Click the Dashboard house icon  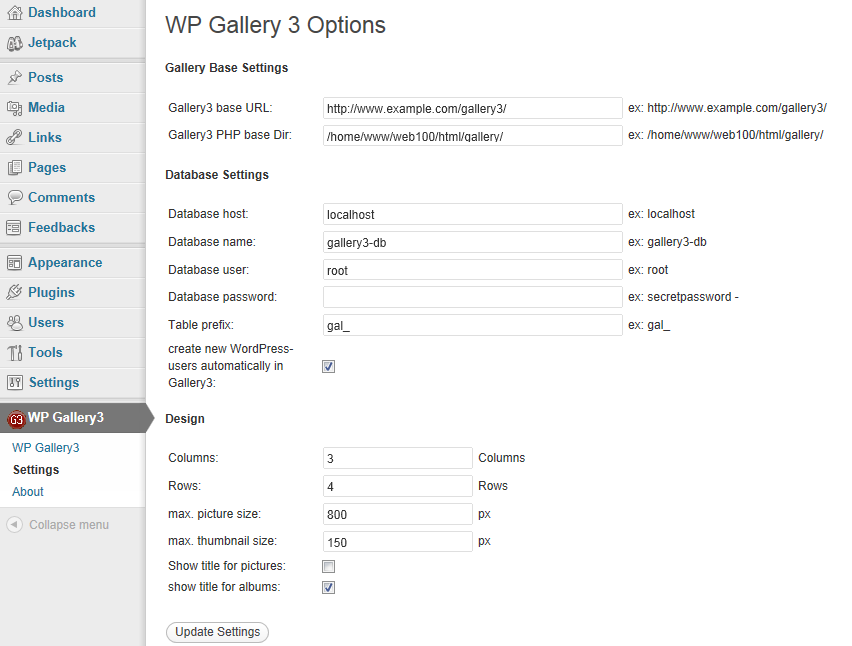pyautogui.click(x=15, y=12)
